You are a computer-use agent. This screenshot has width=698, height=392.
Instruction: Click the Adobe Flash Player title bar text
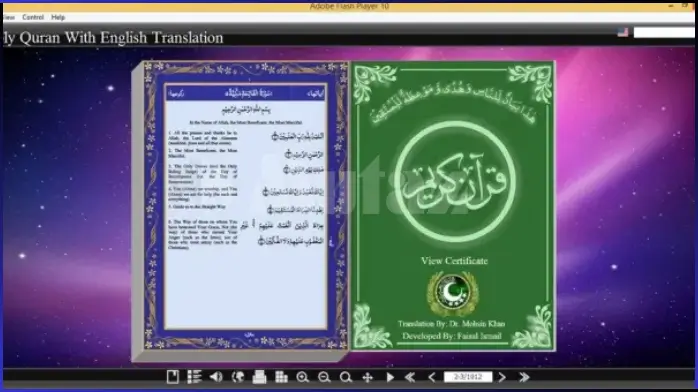tap(349, 6)
